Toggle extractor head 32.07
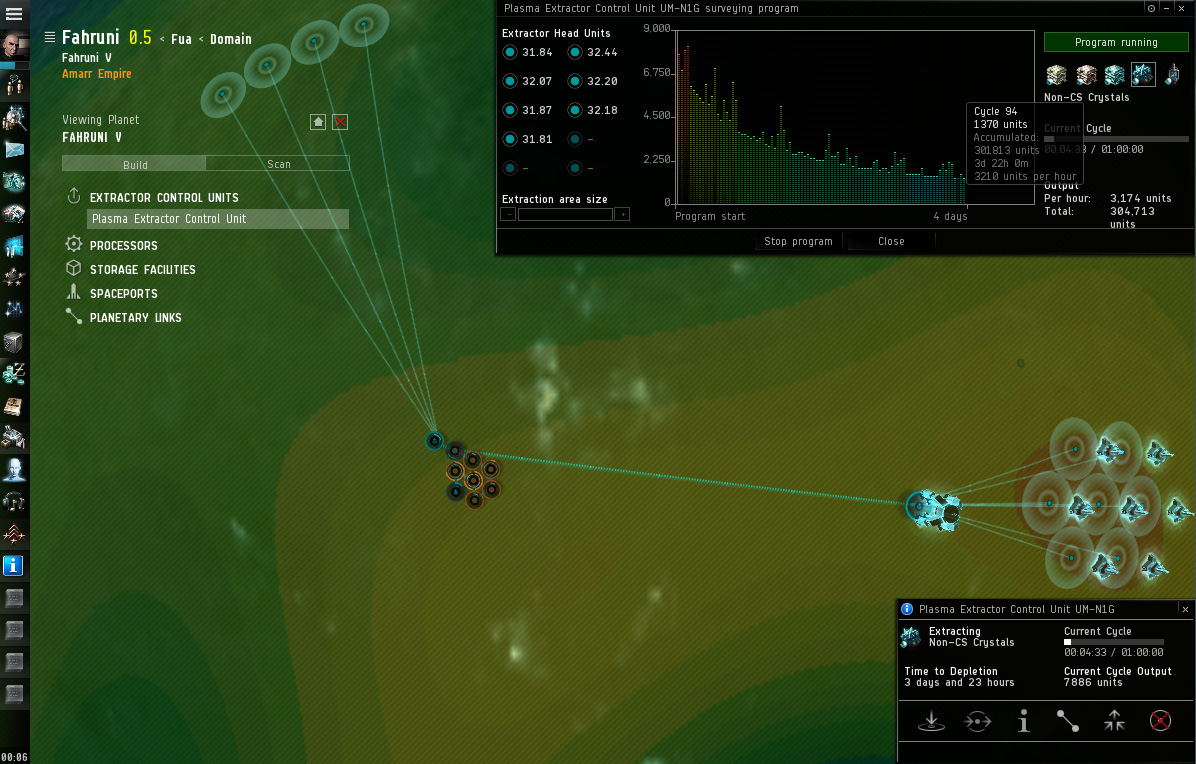 pos(510,81)
